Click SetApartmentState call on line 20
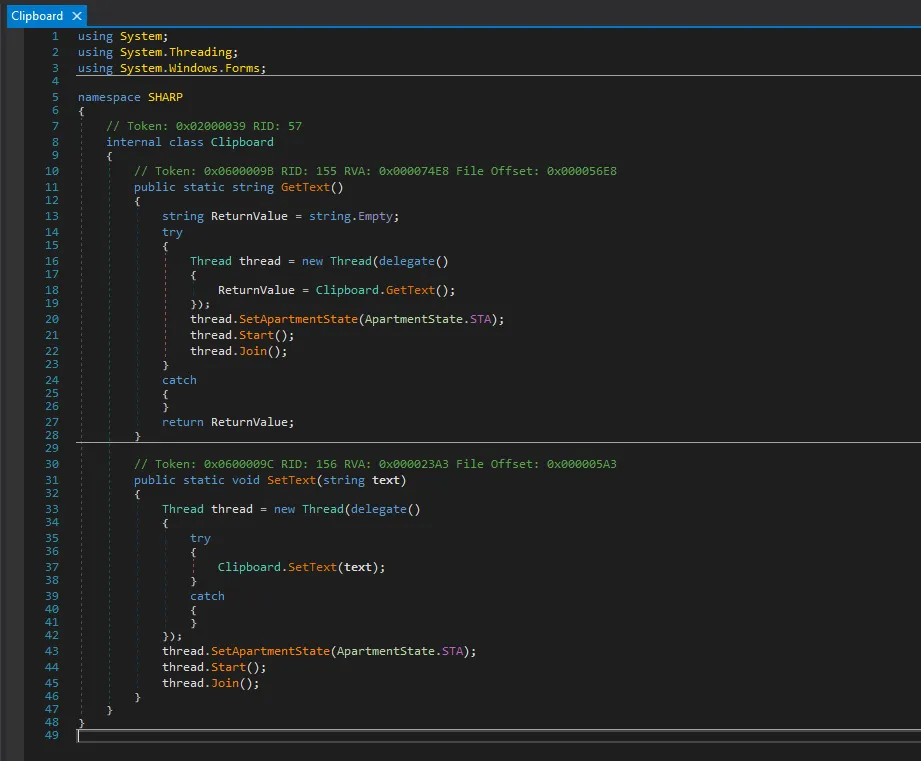Image resolution: width=921 pixels, height=761 pixels. 298,319
